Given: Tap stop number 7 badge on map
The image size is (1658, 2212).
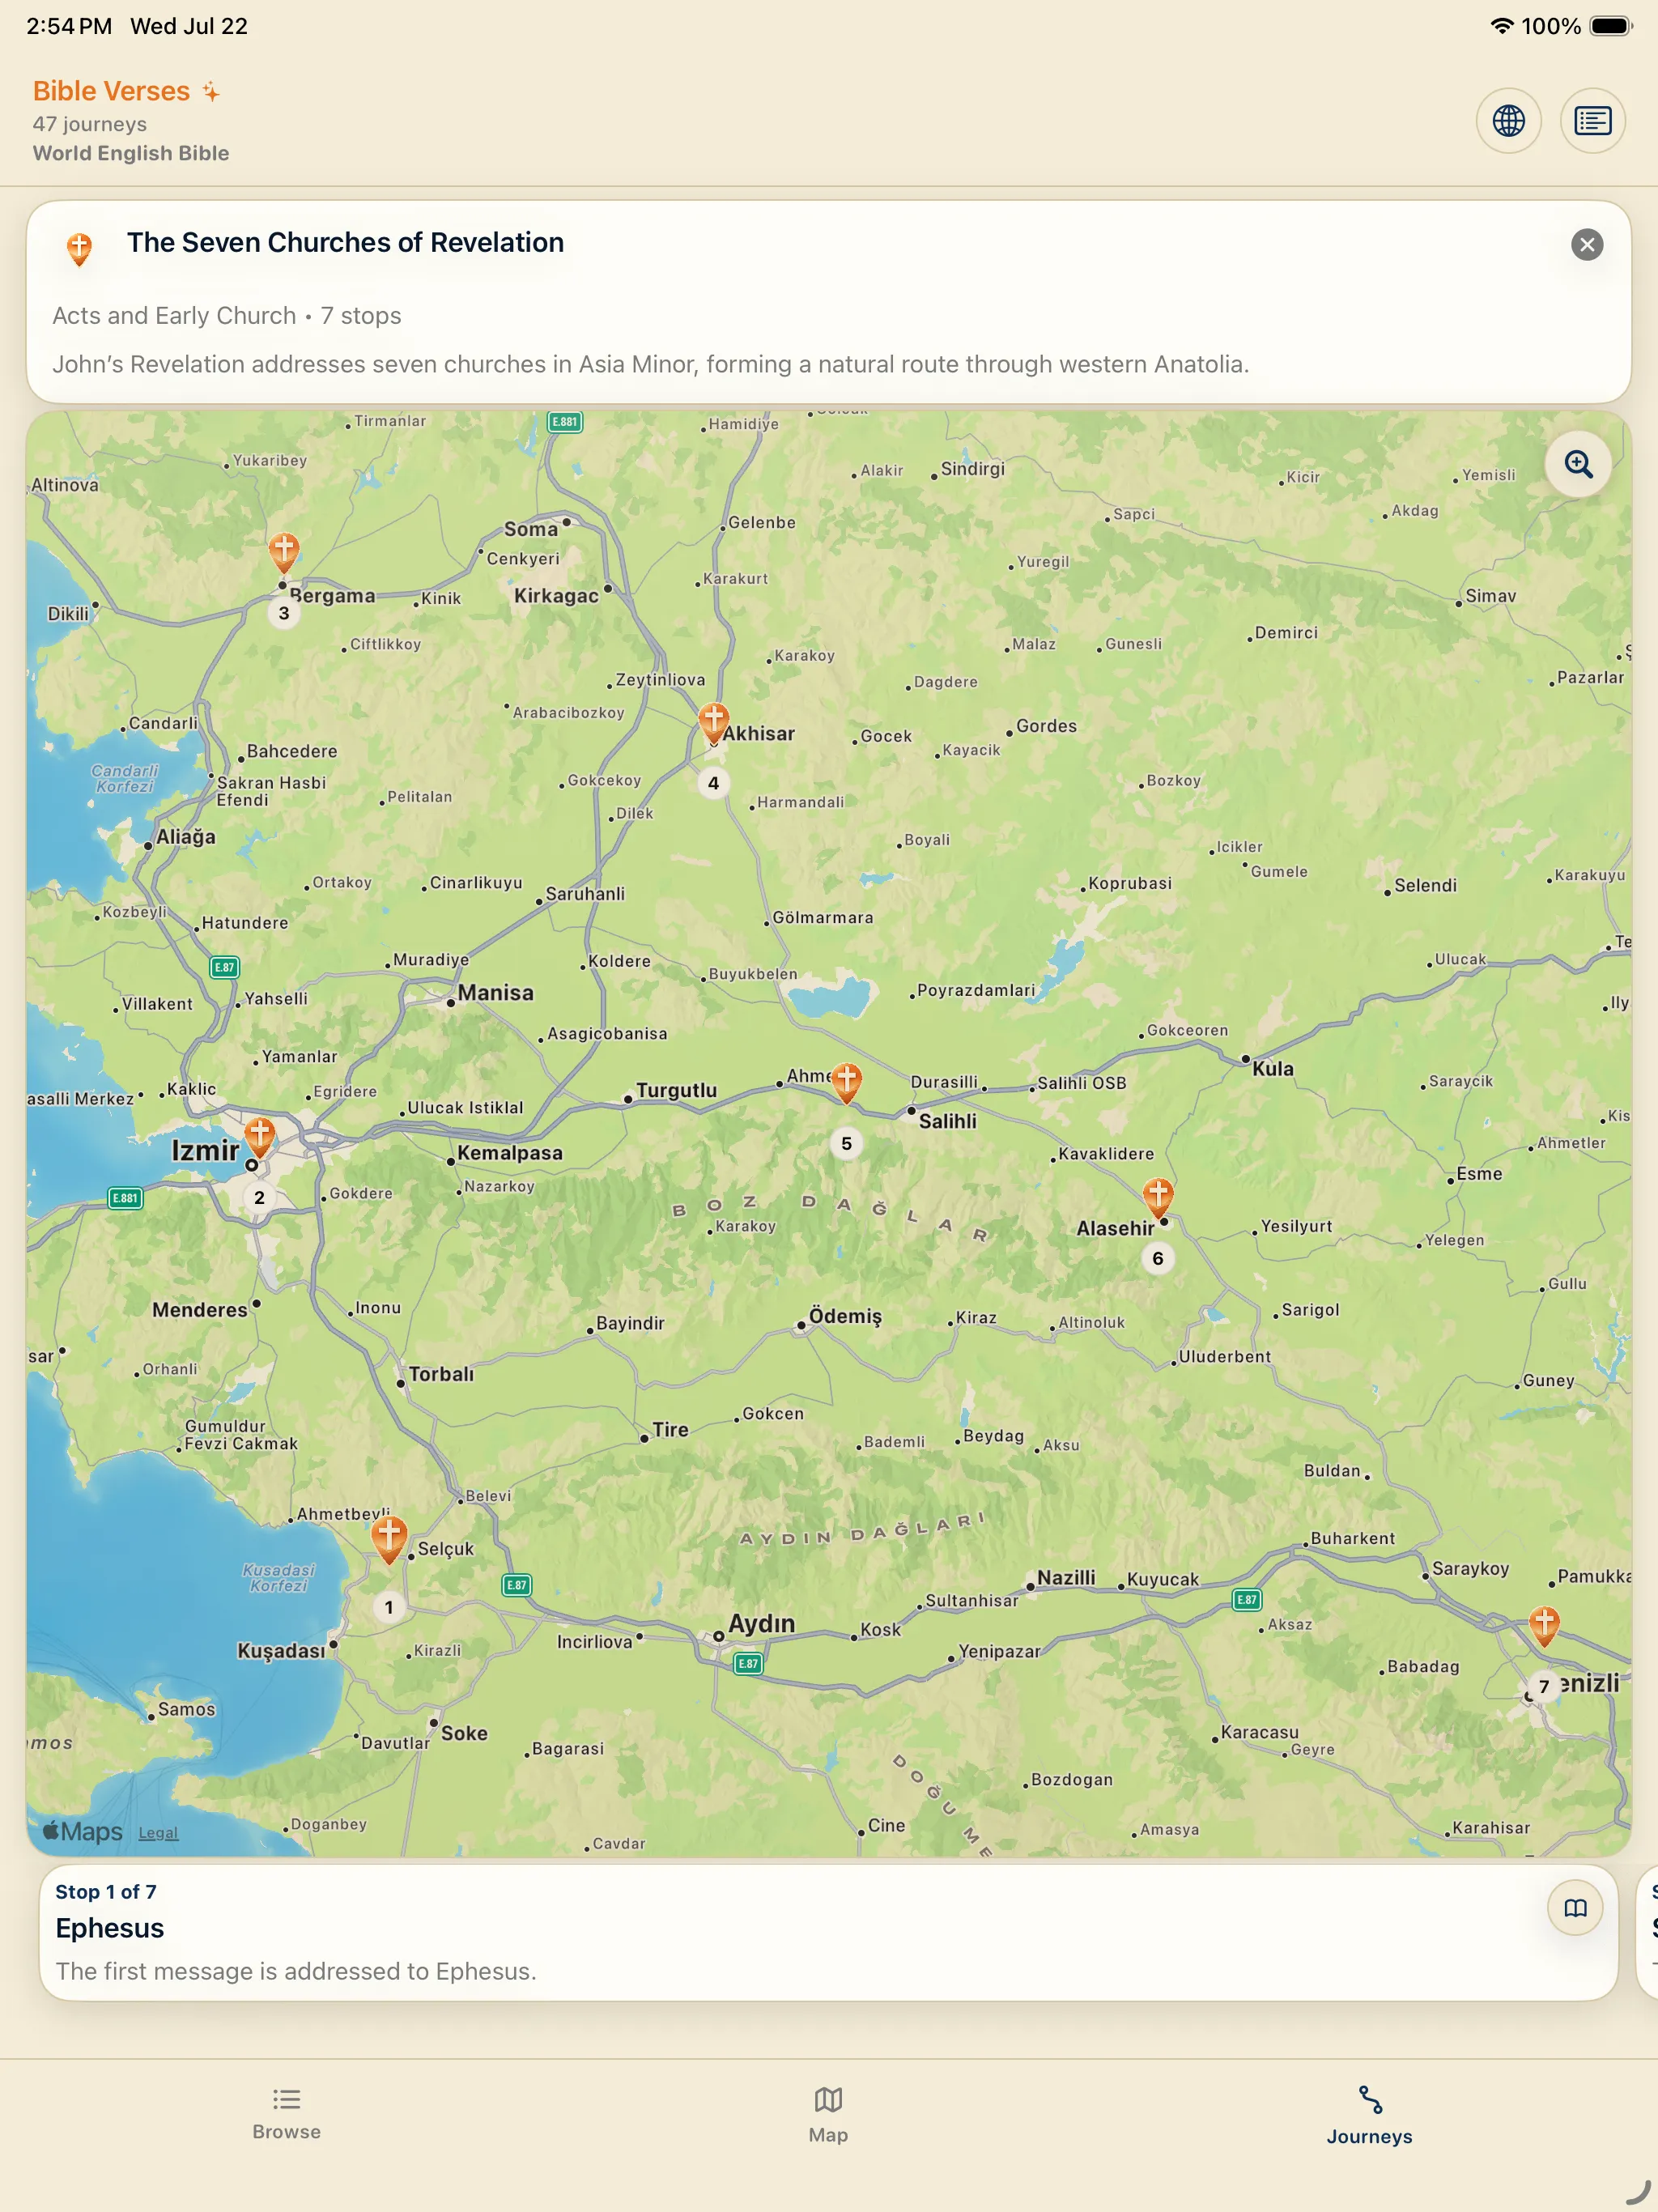Looking at the screenshot, I should 1544,1686.
